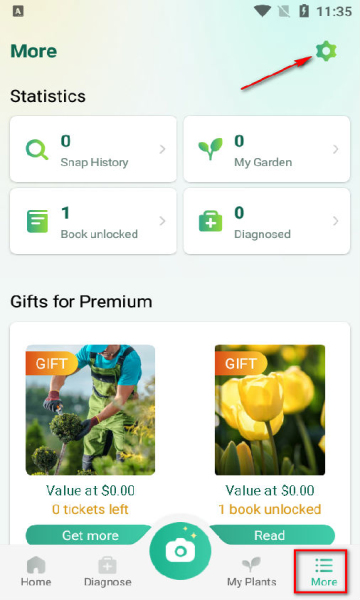Tap the Diagnosed medical kit icon

tap(210, 221)
